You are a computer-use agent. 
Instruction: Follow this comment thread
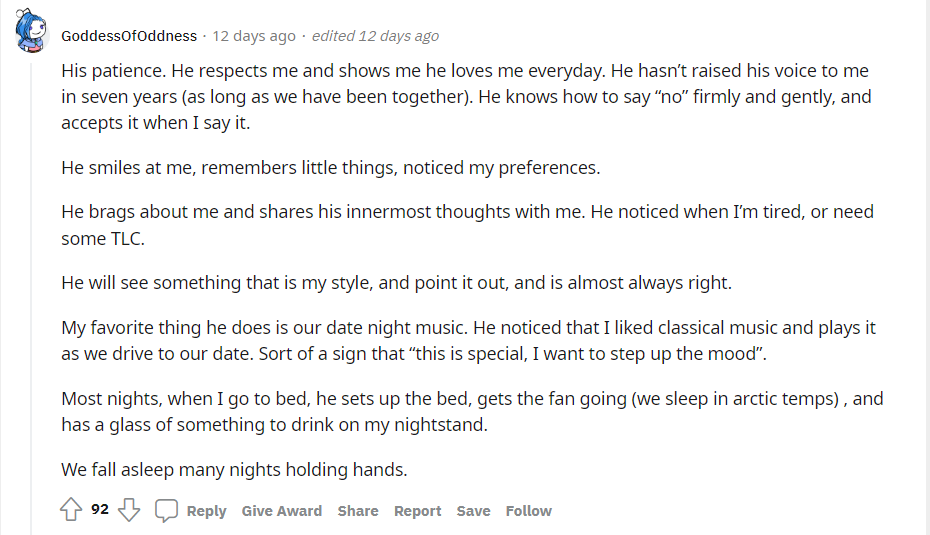coord(528,511)
